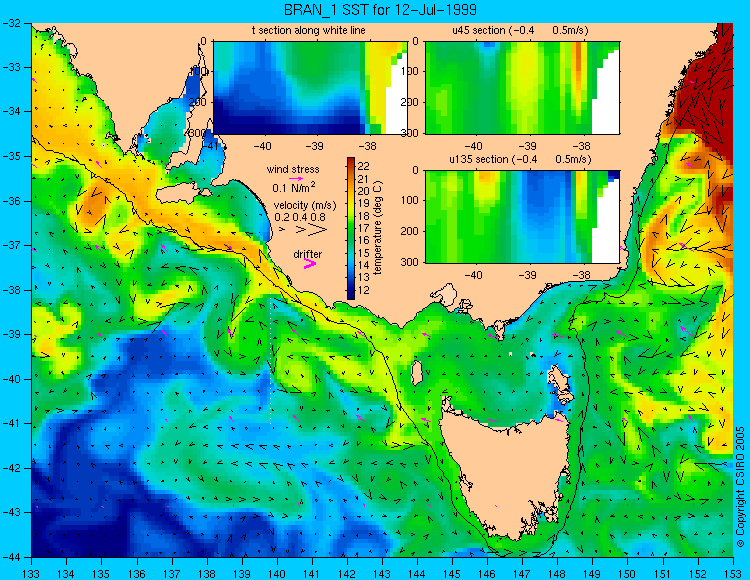The image size is (750, 580).
Task: Click the title BRAN_1 SST for 12-Jul-1999
Action: point(380,10)
